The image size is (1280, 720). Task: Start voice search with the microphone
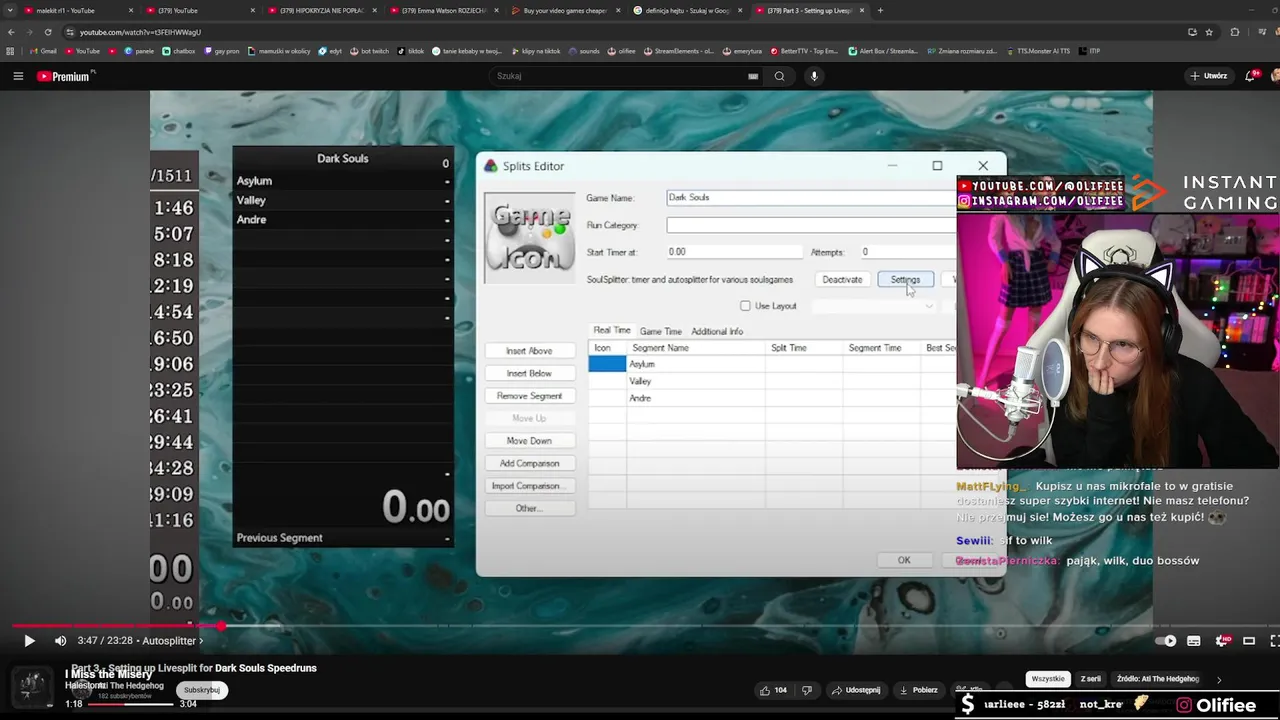coord(814,76)
